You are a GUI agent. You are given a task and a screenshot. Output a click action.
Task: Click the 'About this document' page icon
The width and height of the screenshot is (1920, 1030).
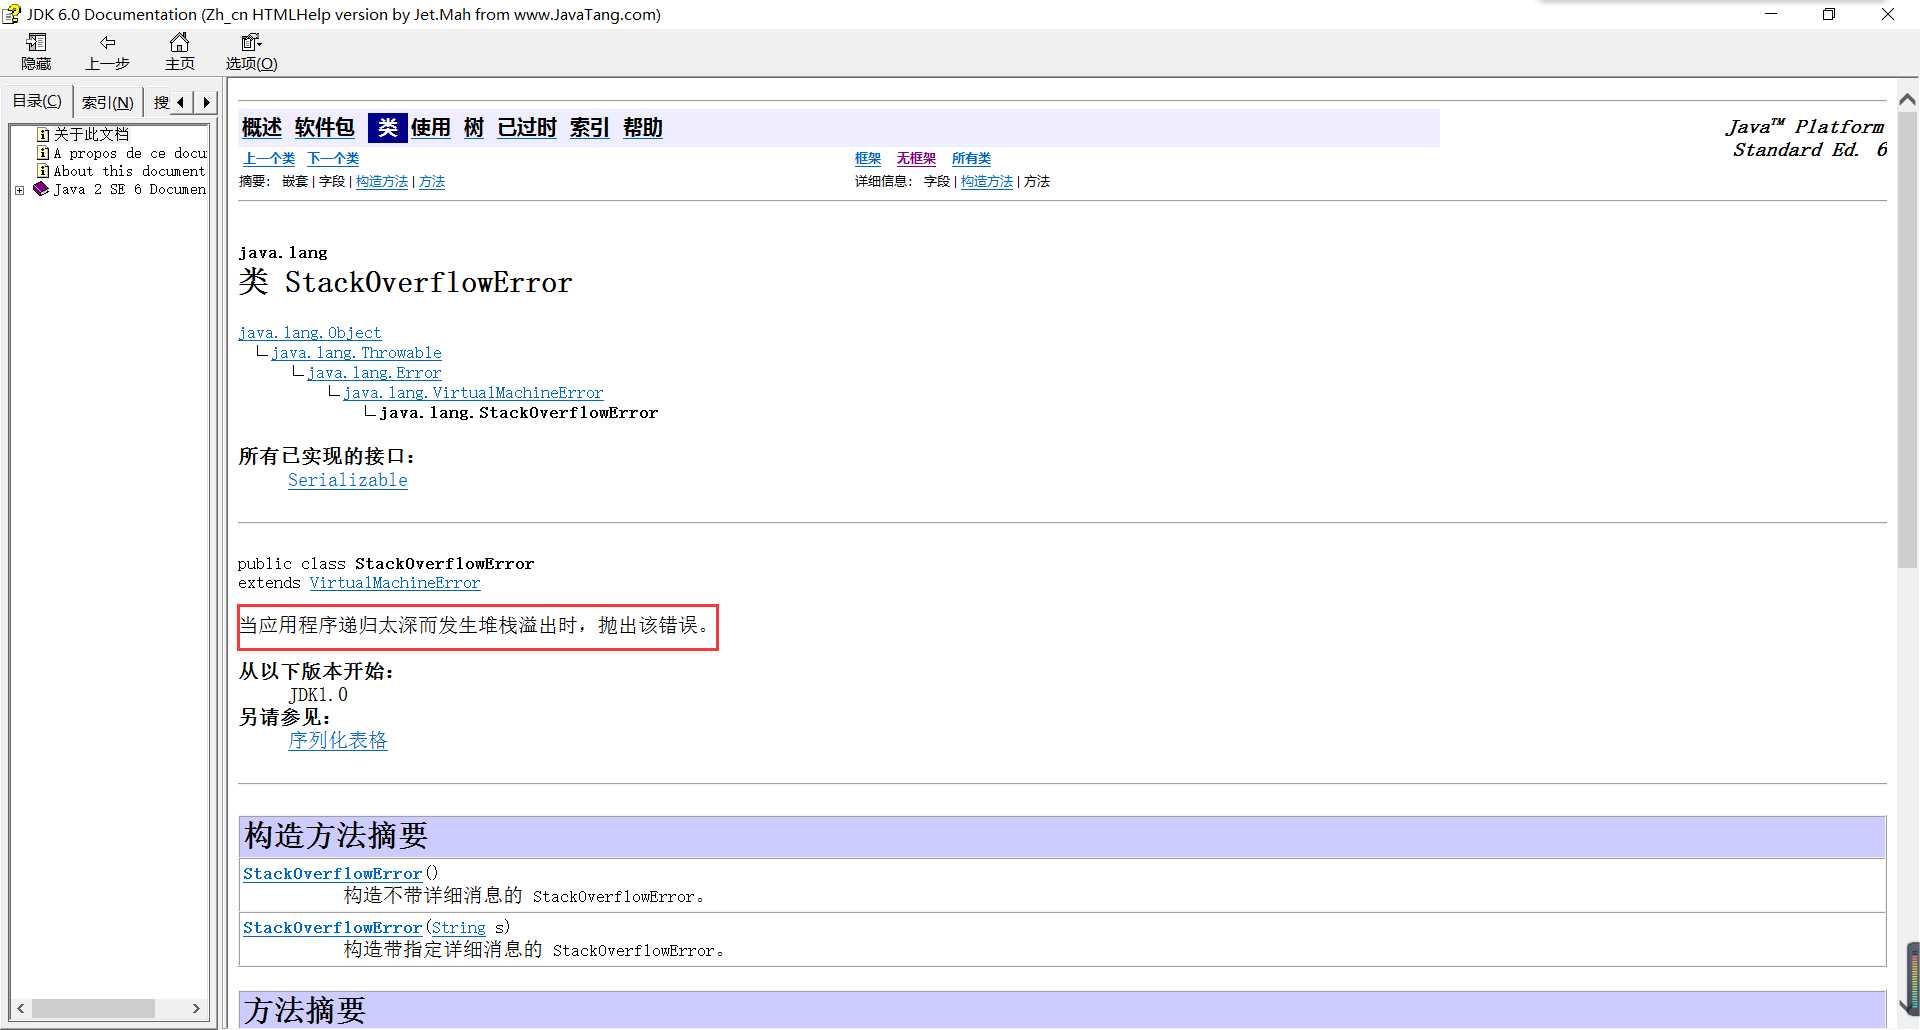pyautogui.click(x=43, y=171)
